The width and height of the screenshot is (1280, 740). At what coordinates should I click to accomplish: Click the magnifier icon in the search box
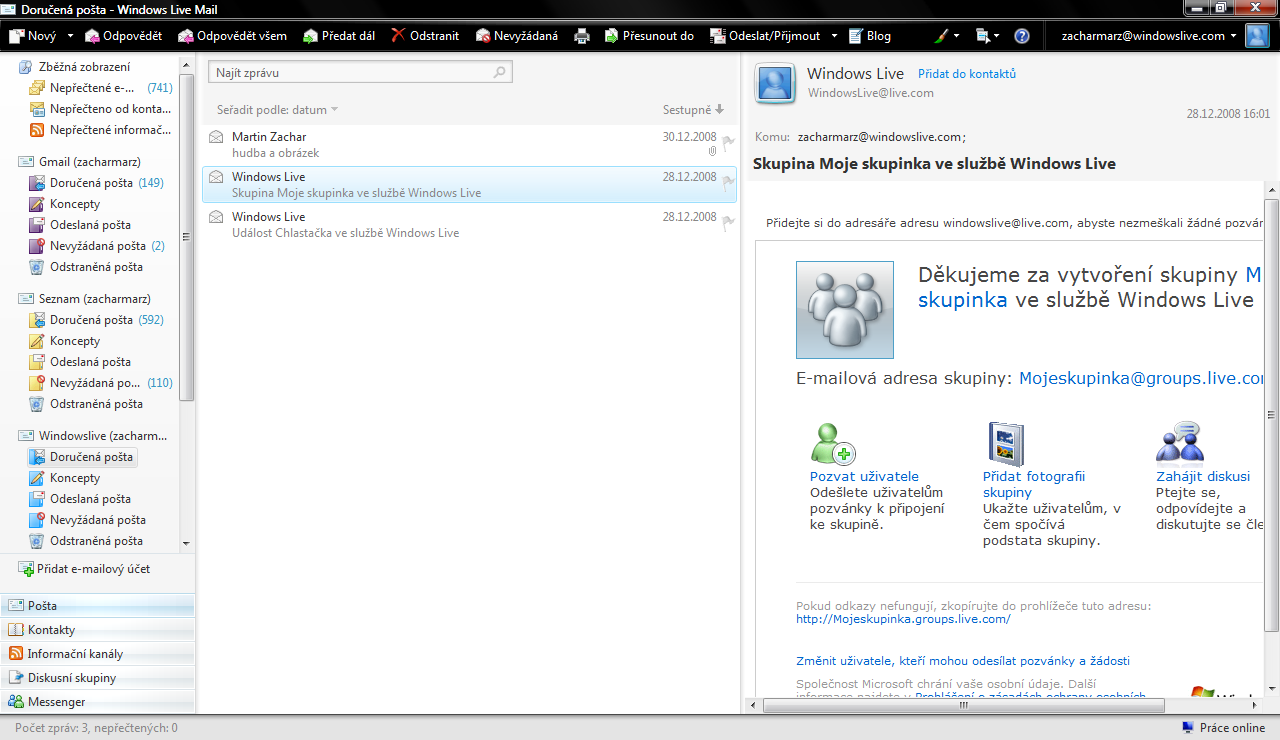pos(500,73)
